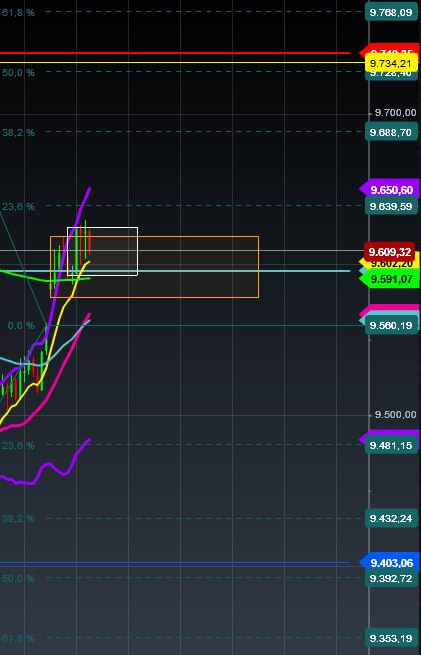Click 61,8 % label on the 9.768,09 level
The height and width of the screenshot is (655, 421).
[18, 13]
